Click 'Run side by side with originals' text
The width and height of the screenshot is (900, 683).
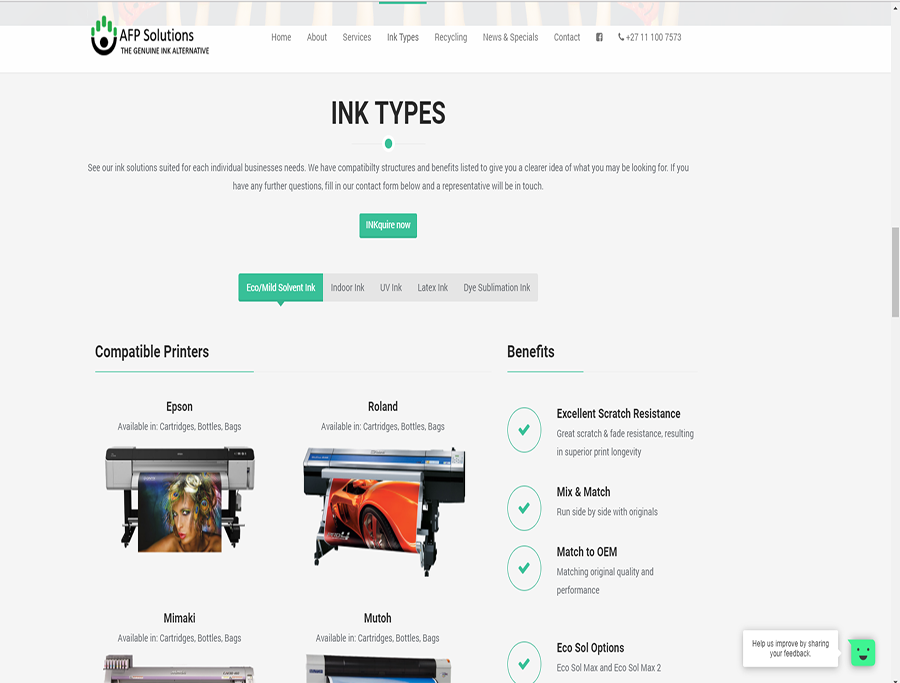click(607, 512)
